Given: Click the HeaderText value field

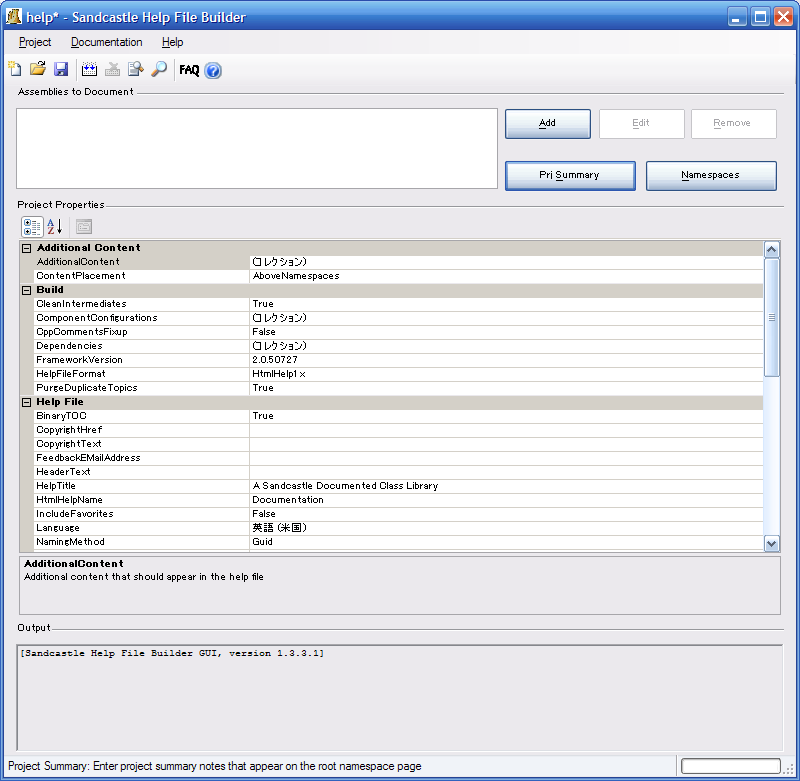Looking at the screenshot, I should [506, 472].
